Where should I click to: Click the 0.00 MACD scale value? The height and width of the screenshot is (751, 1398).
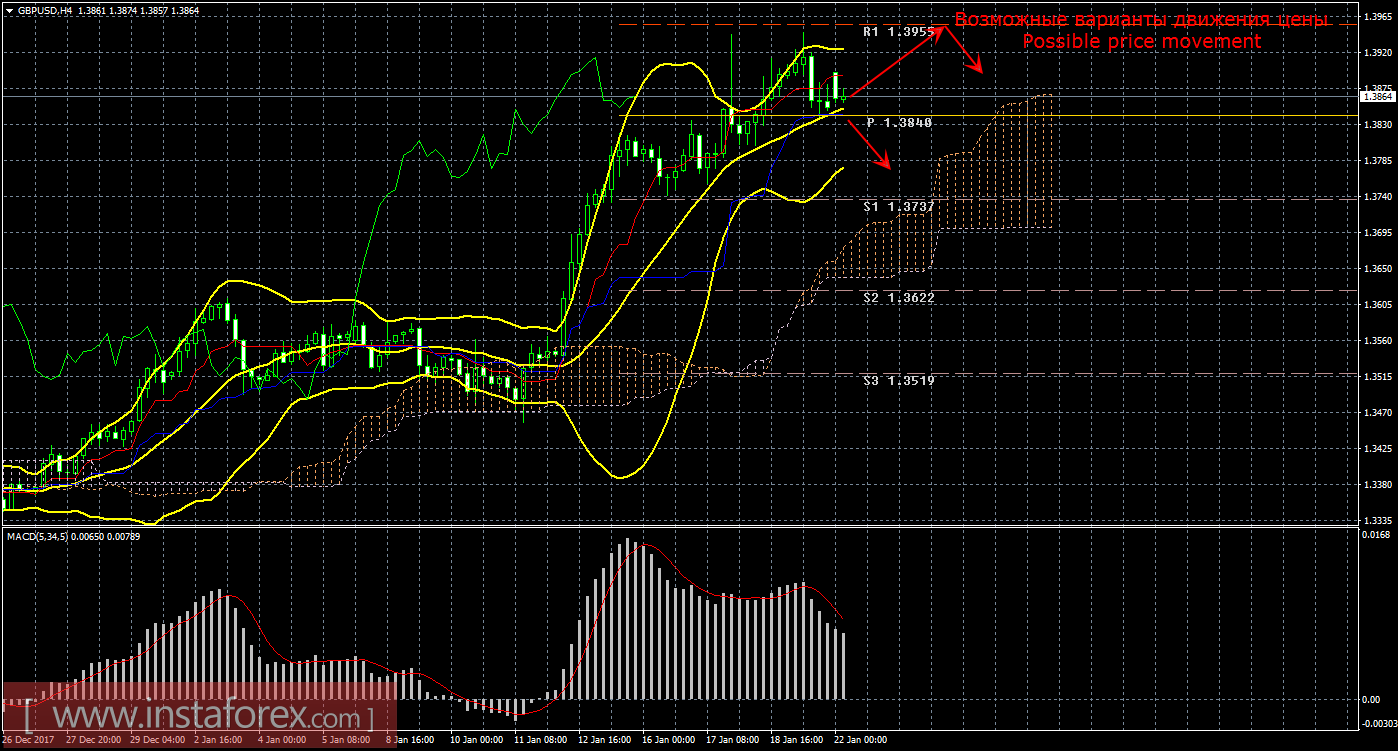(x=1371, y=699)
